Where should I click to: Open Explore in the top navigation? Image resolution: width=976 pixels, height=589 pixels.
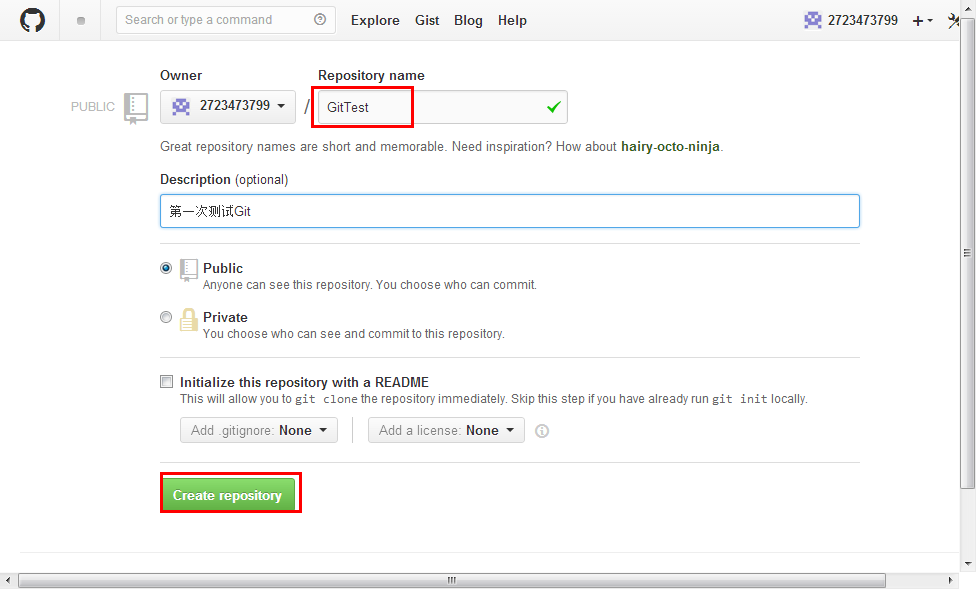[x=375, y=20]
